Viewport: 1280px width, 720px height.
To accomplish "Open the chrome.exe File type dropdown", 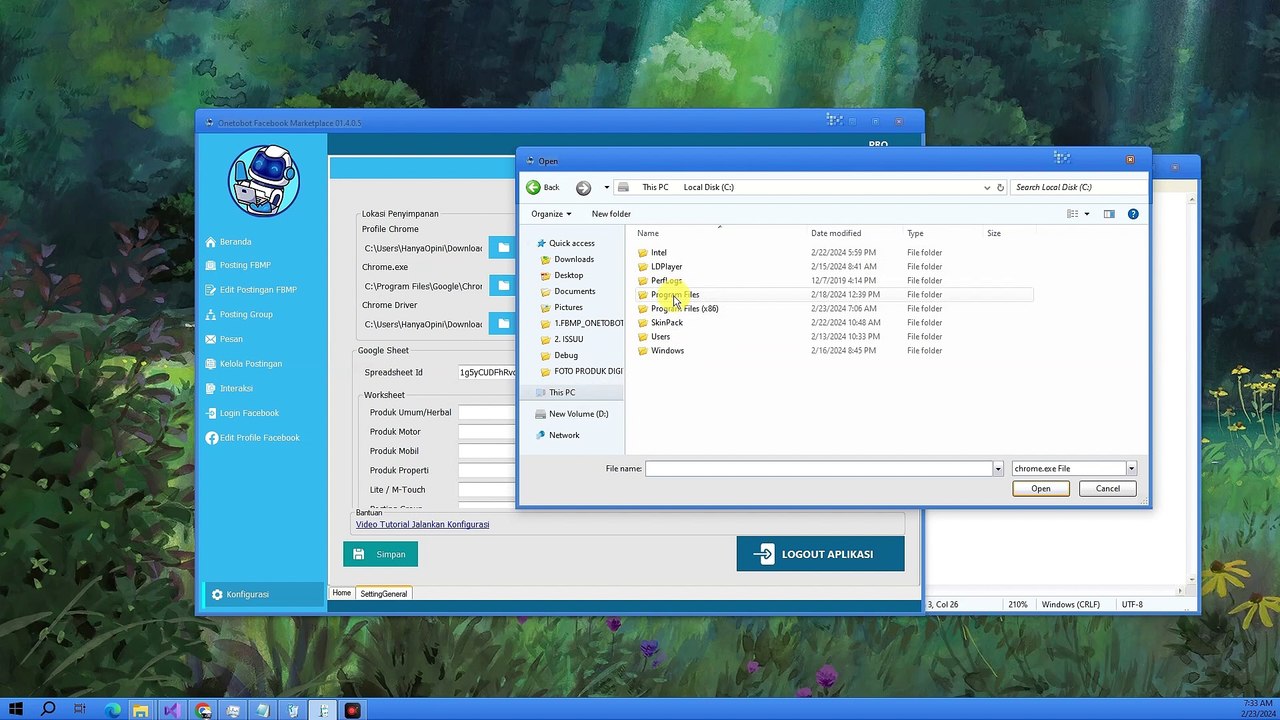I will tap(1074, 469).
